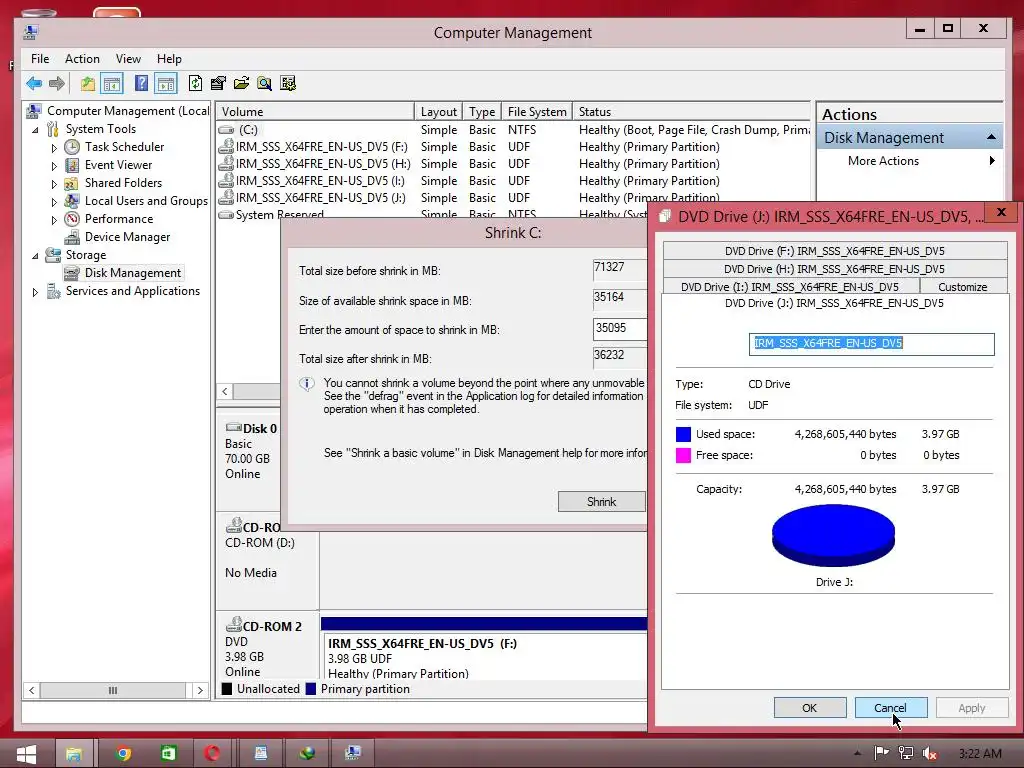Expand the Task Scheduler node arrow
The width and height of the screenshot is (1024, 768).
pyautogui.click(x=54, y=148)
